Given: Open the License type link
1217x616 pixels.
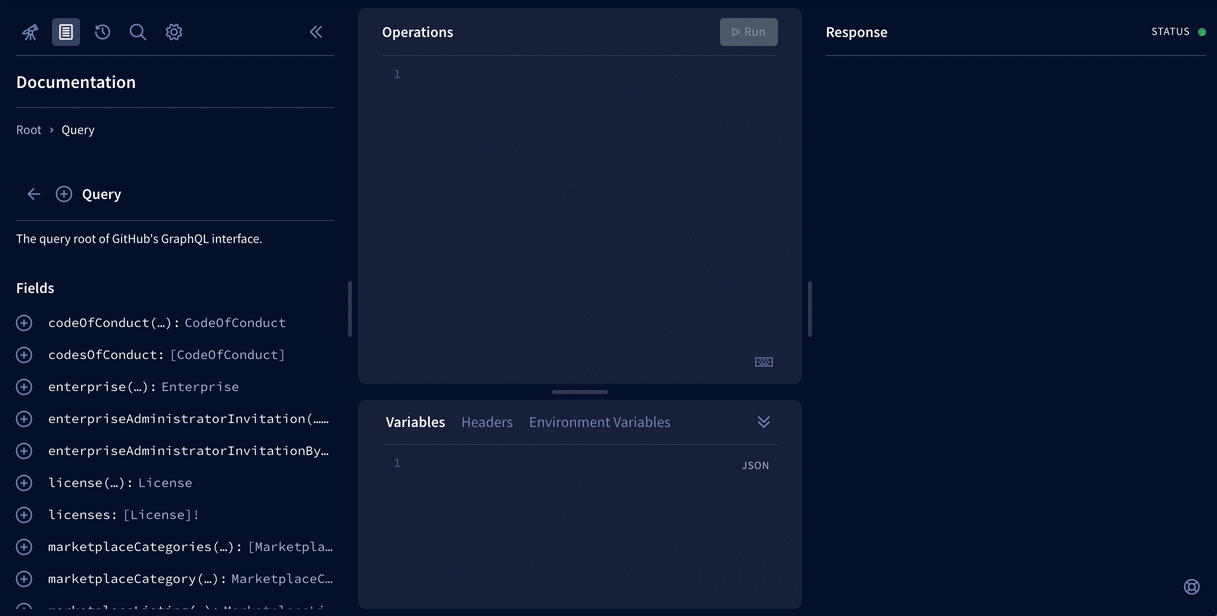Looking at the screenshot, I should pos(165,483).
